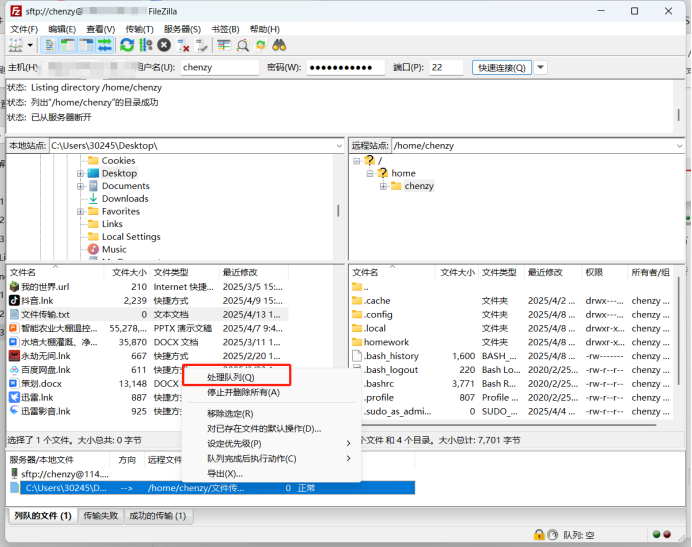The height and width of the screenshot is (547, 692).
Task: Select local file 抖音.lnk
Action: tap(37, 301)
